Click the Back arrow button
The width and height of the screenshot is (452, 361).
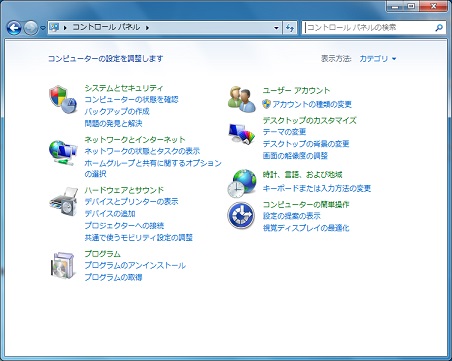[14, 28]
